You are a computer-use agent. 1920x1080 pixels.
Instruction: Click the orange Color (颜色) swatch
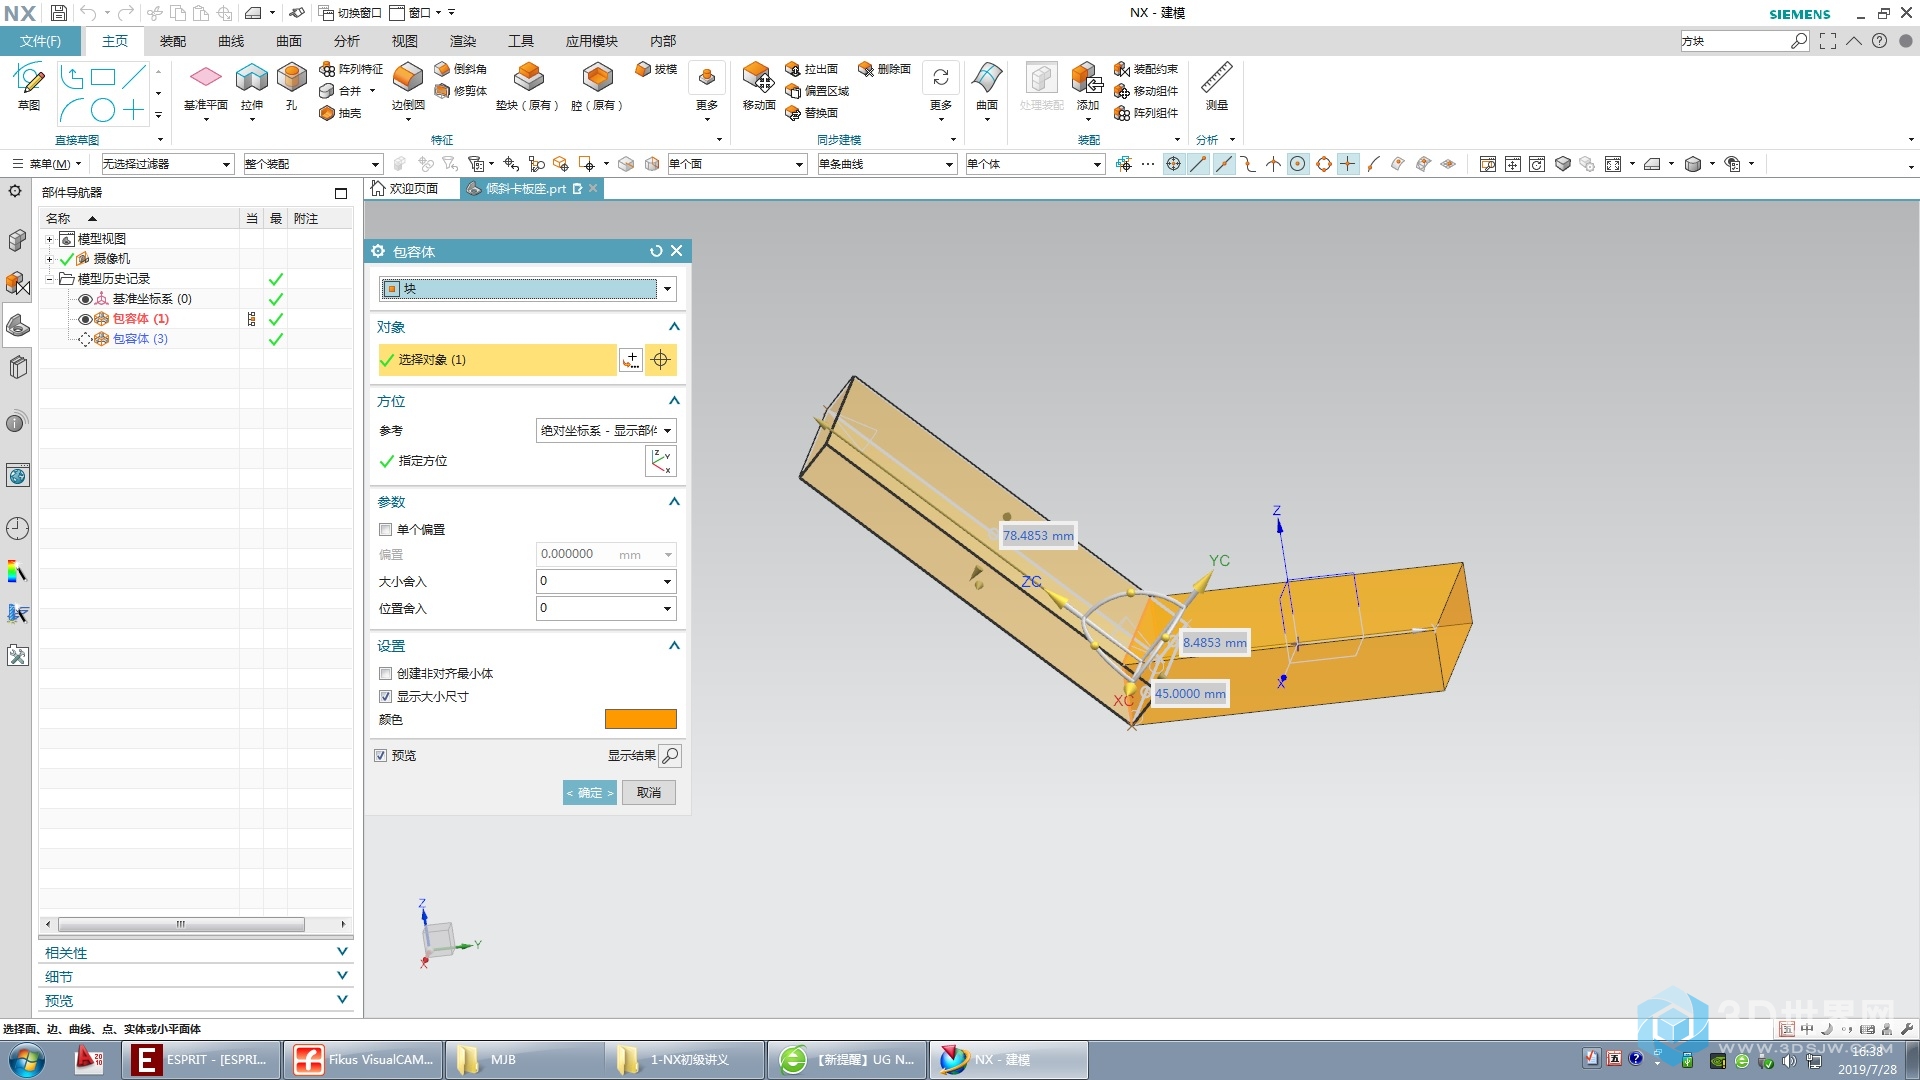pos(641,720)
